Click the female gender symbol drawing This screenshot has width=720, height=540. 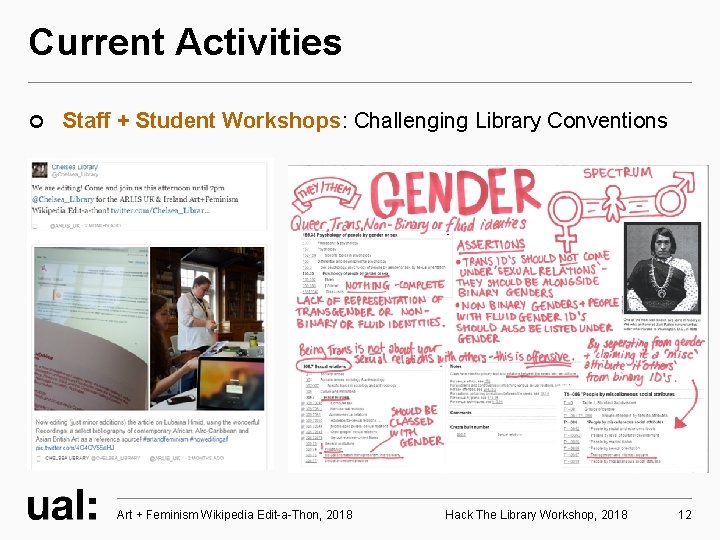coord(566,220)
